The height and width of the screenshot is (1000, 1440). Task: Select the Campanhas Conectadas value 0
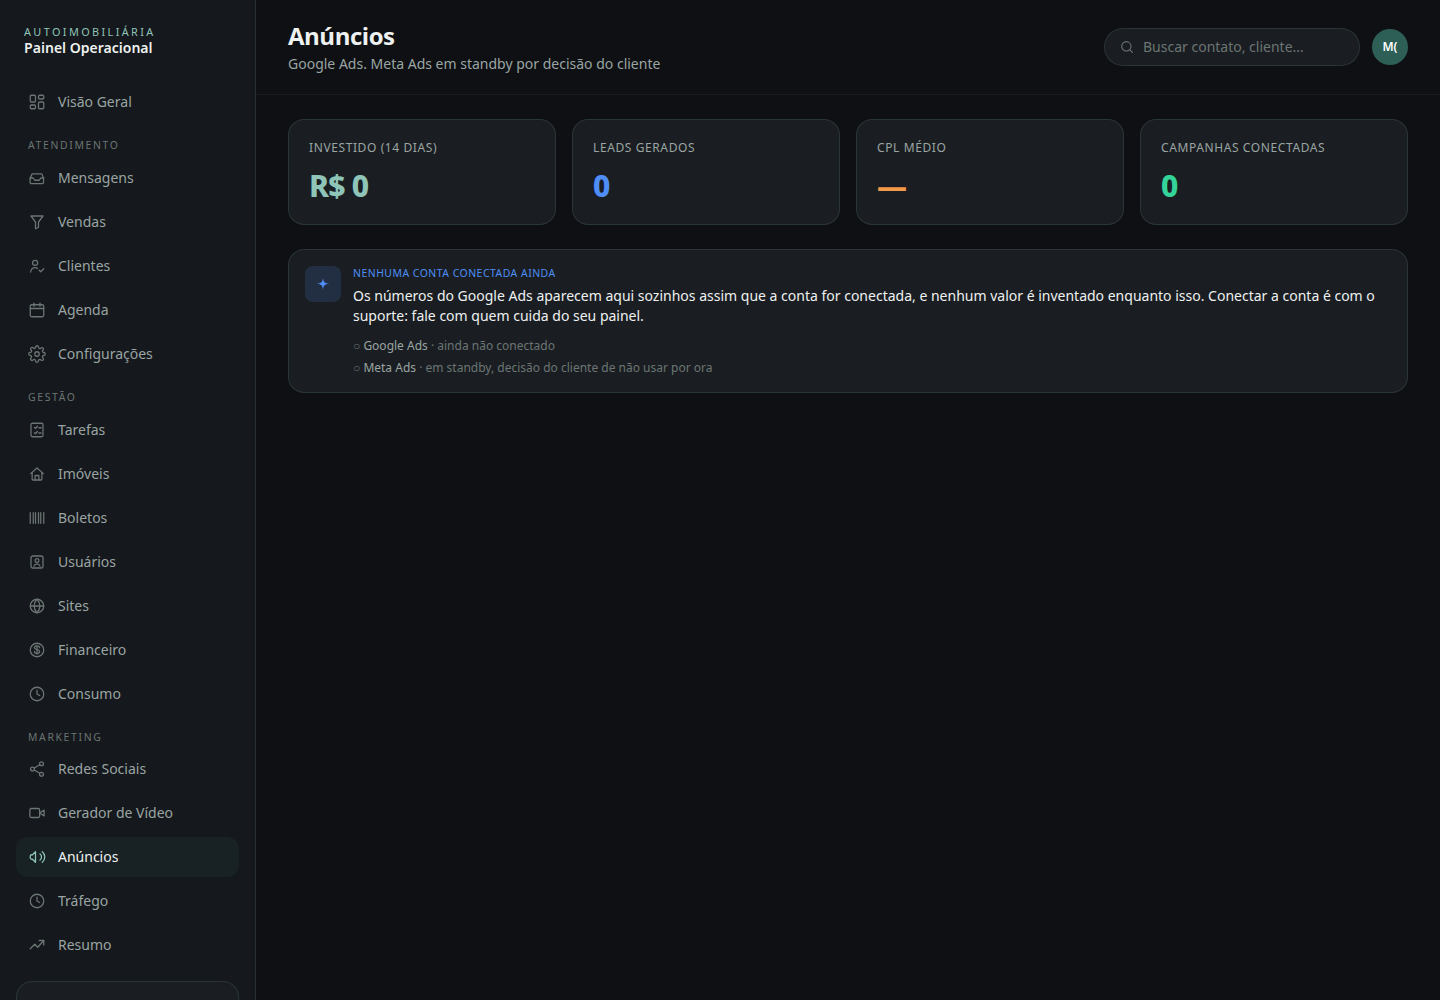[x=1169, y=186]
